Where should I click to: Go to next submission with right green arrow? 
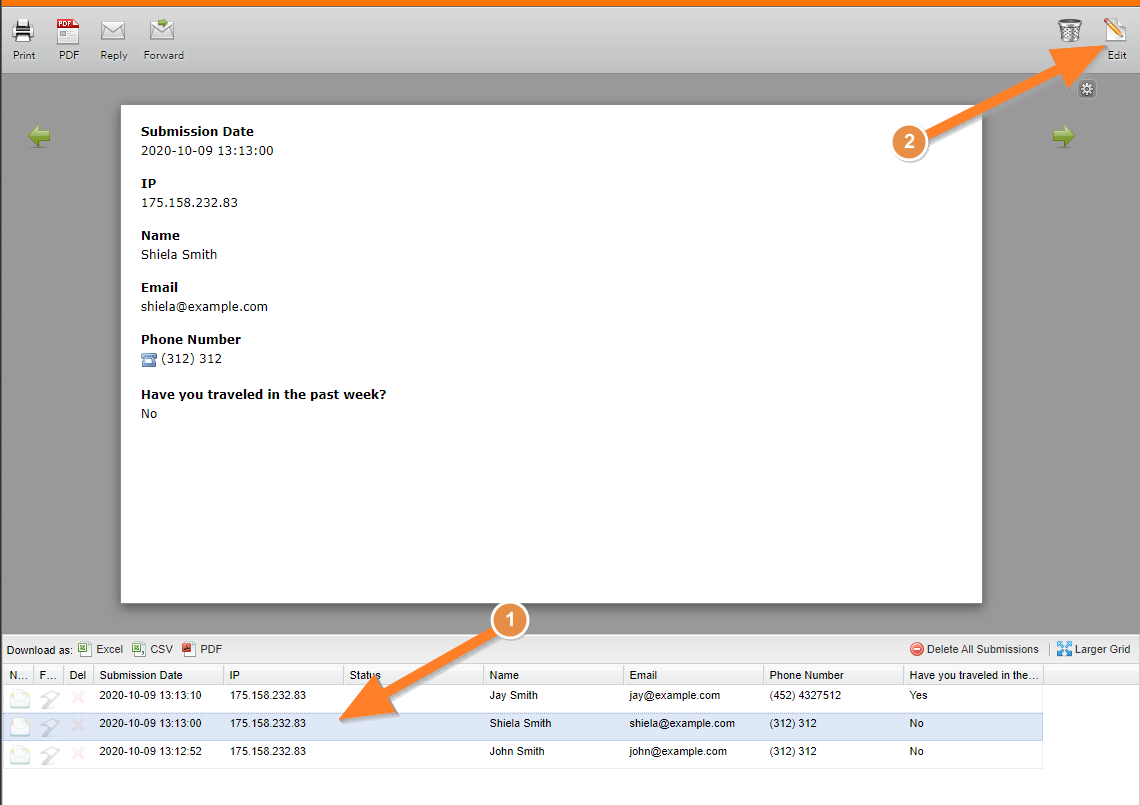point(1064,136)
